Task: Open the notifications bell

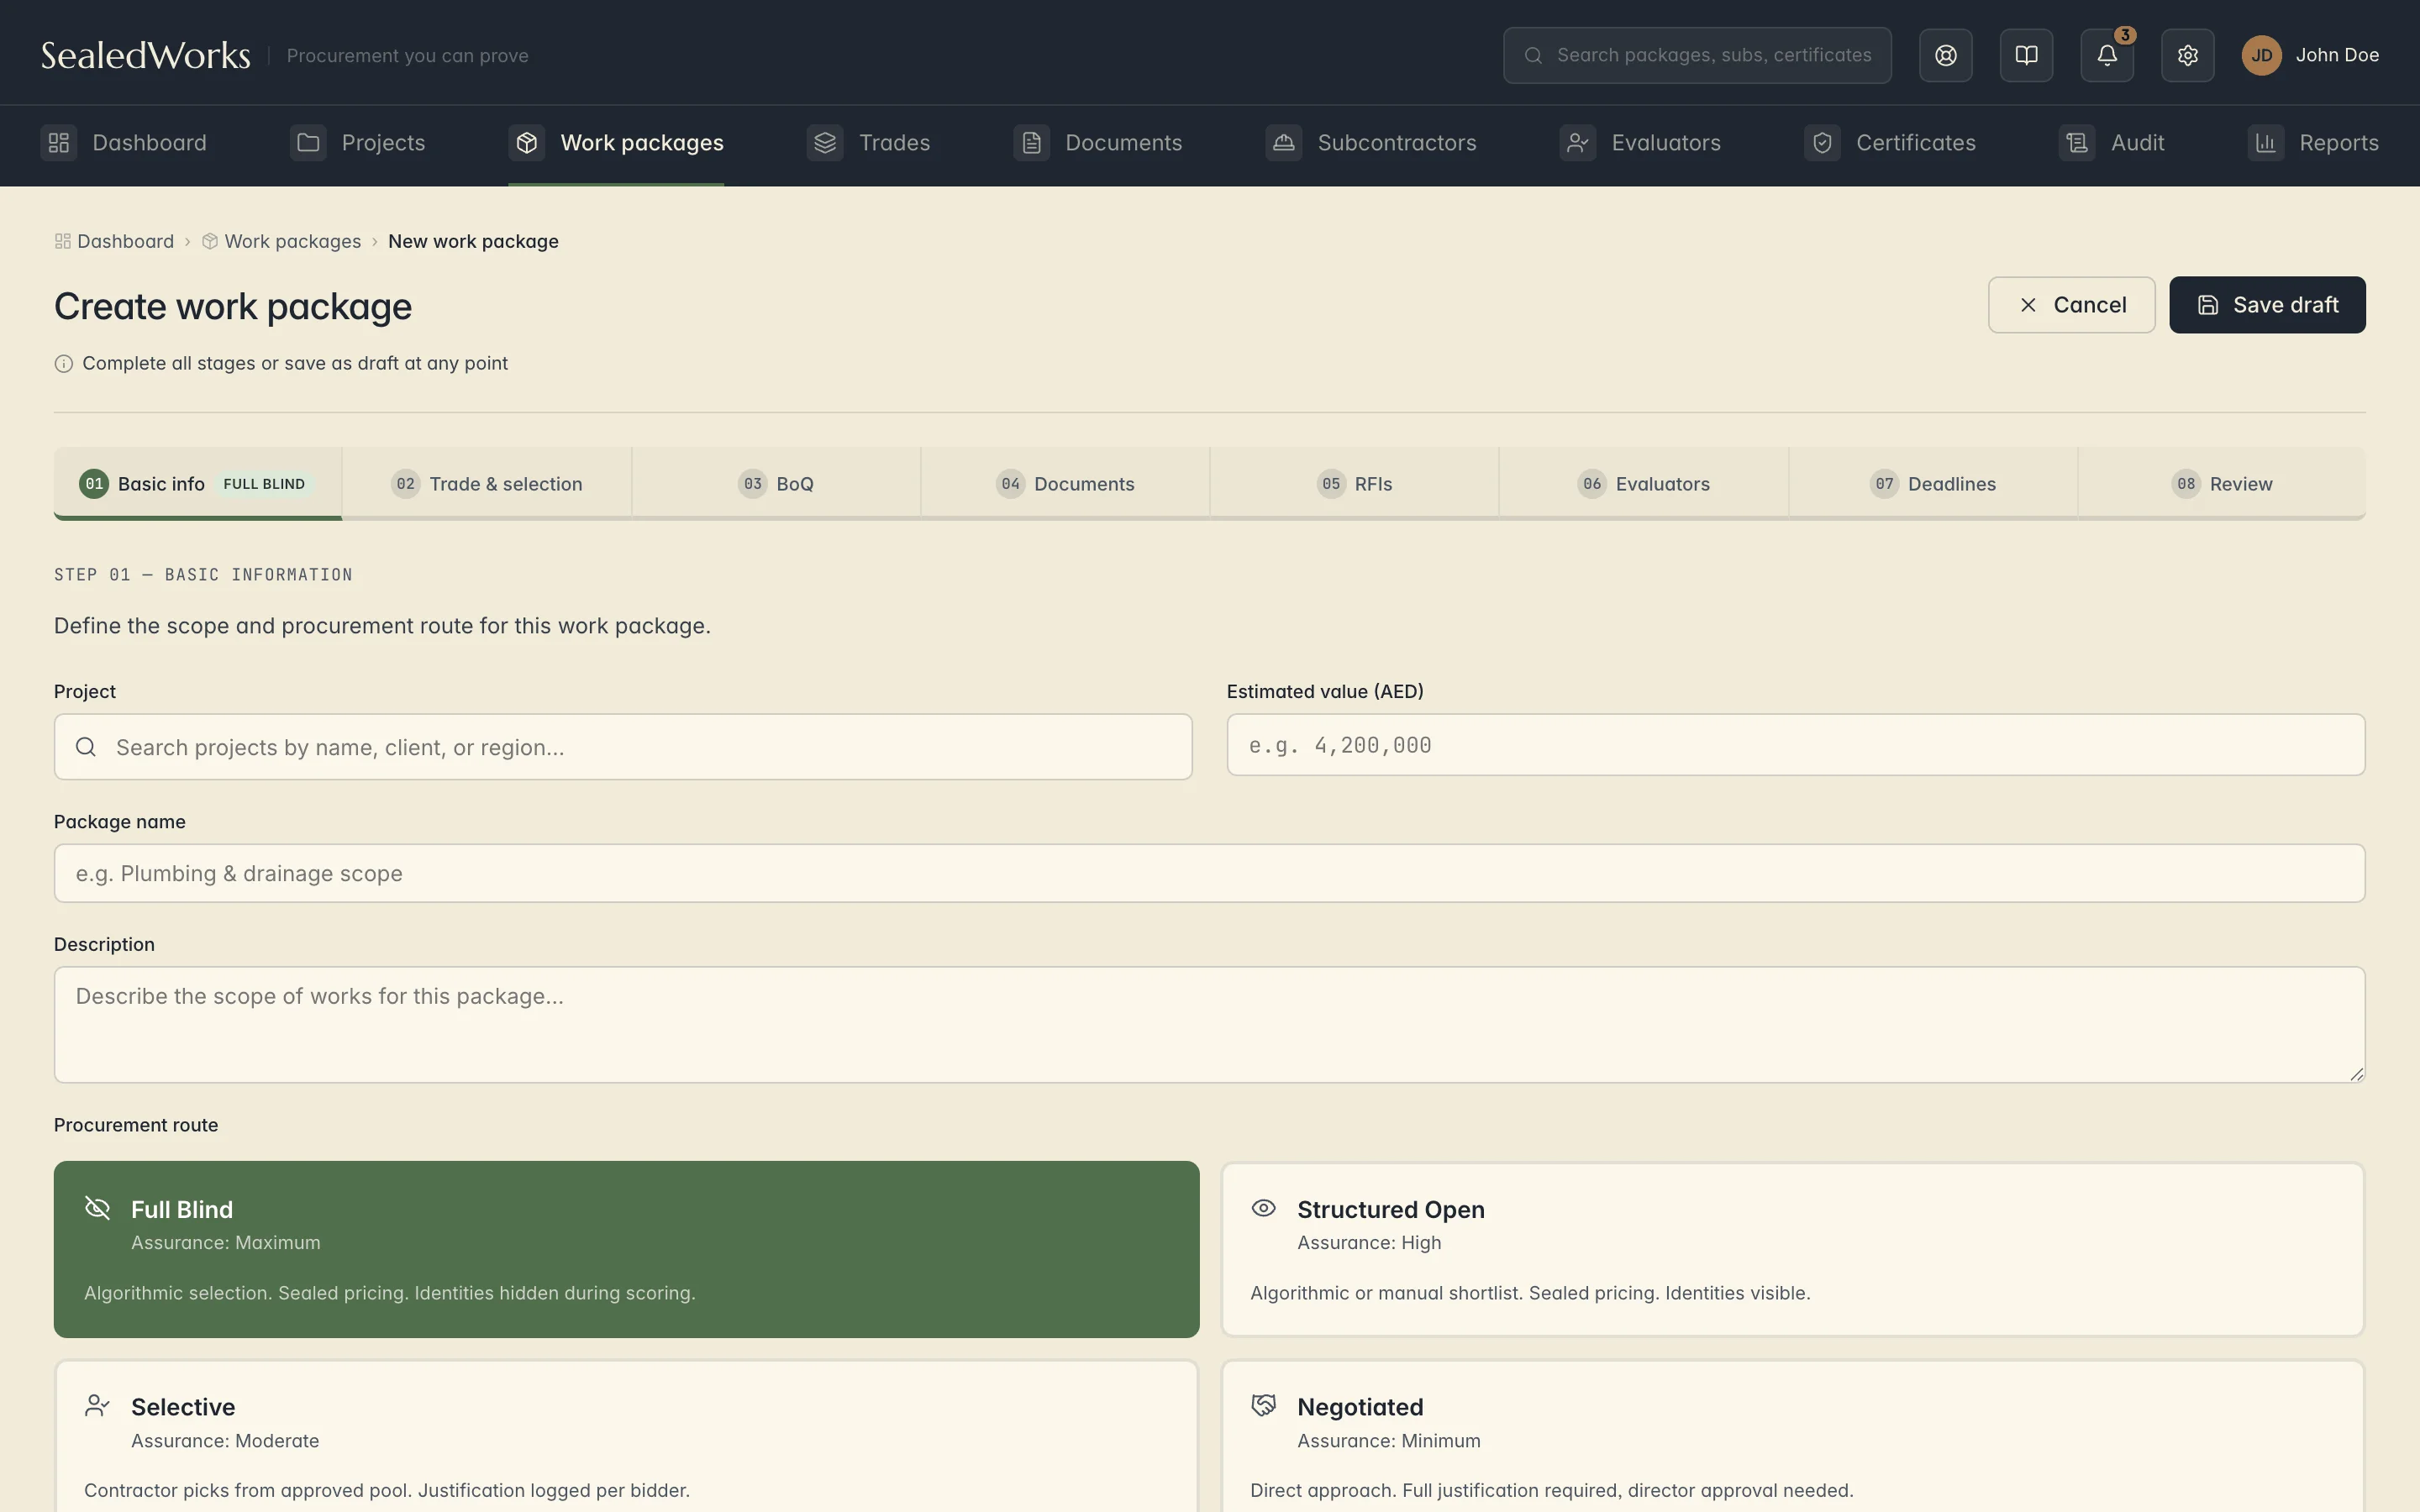Action: click(2107, 55)
